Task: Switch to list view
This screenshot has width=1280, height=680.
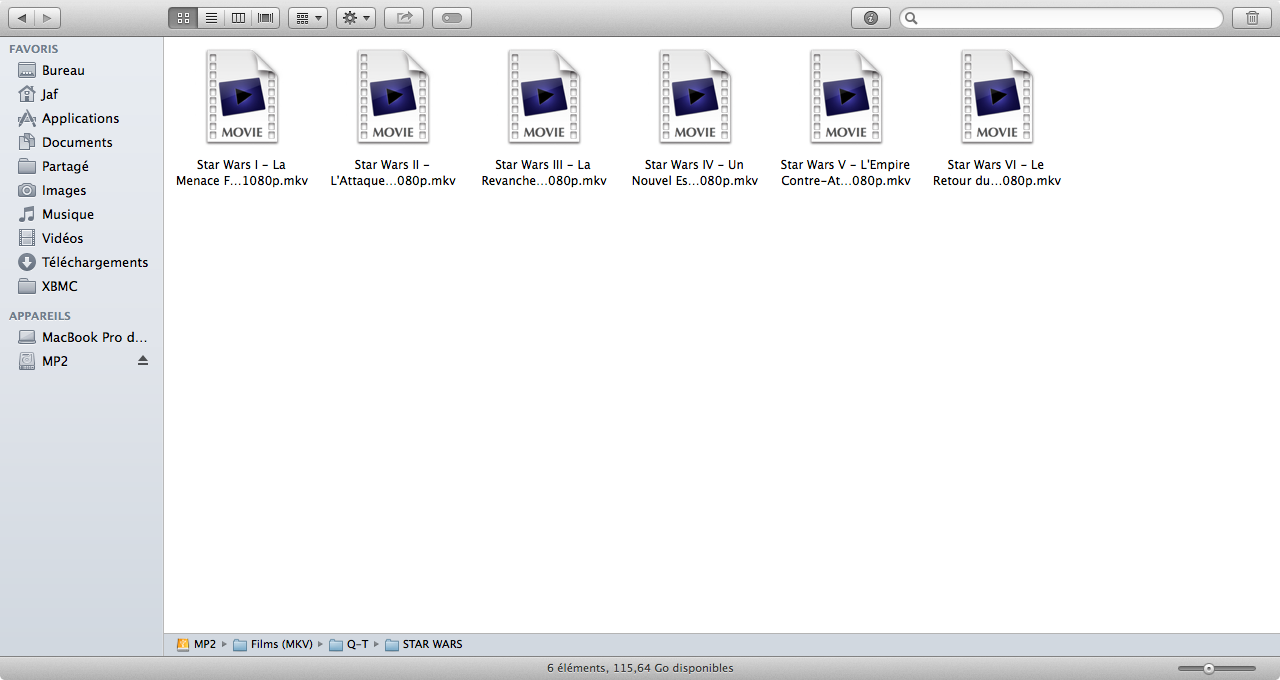Action: (x=211, y=18)
